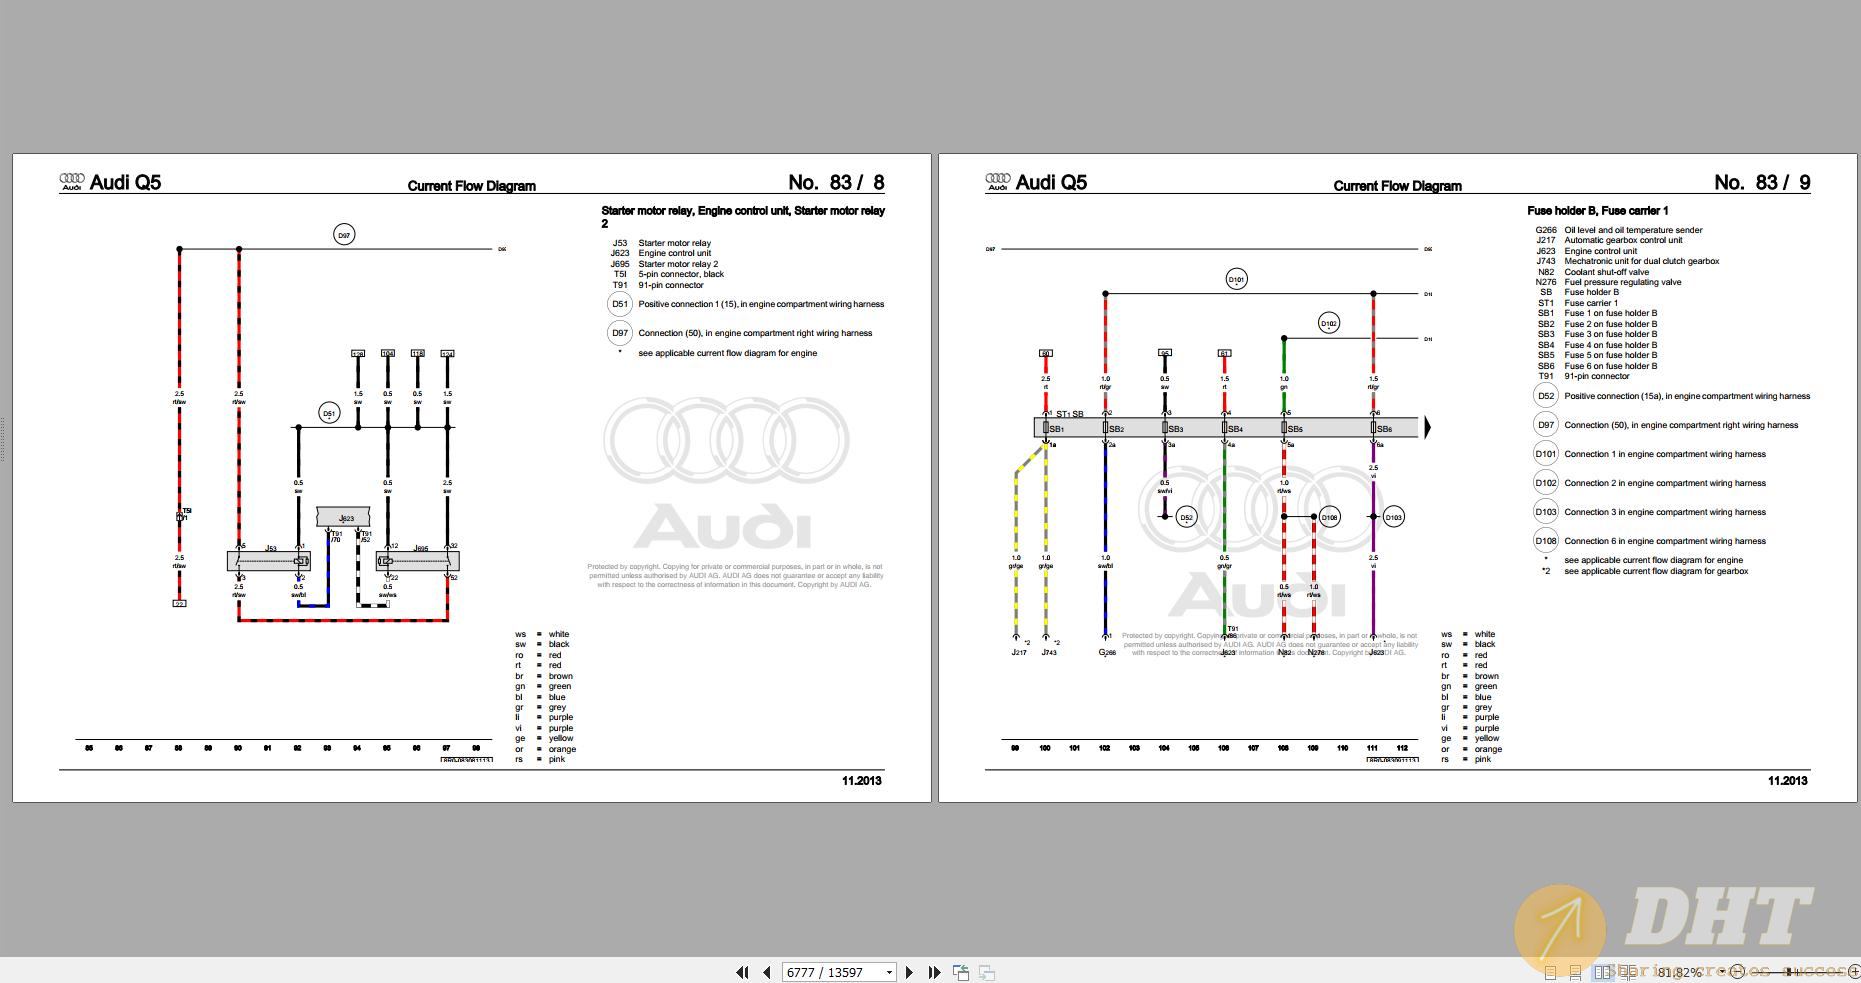This screenshot has width=1861, height=983.
Task: Click the '11.2013' date on right page
Action: 1788,781
